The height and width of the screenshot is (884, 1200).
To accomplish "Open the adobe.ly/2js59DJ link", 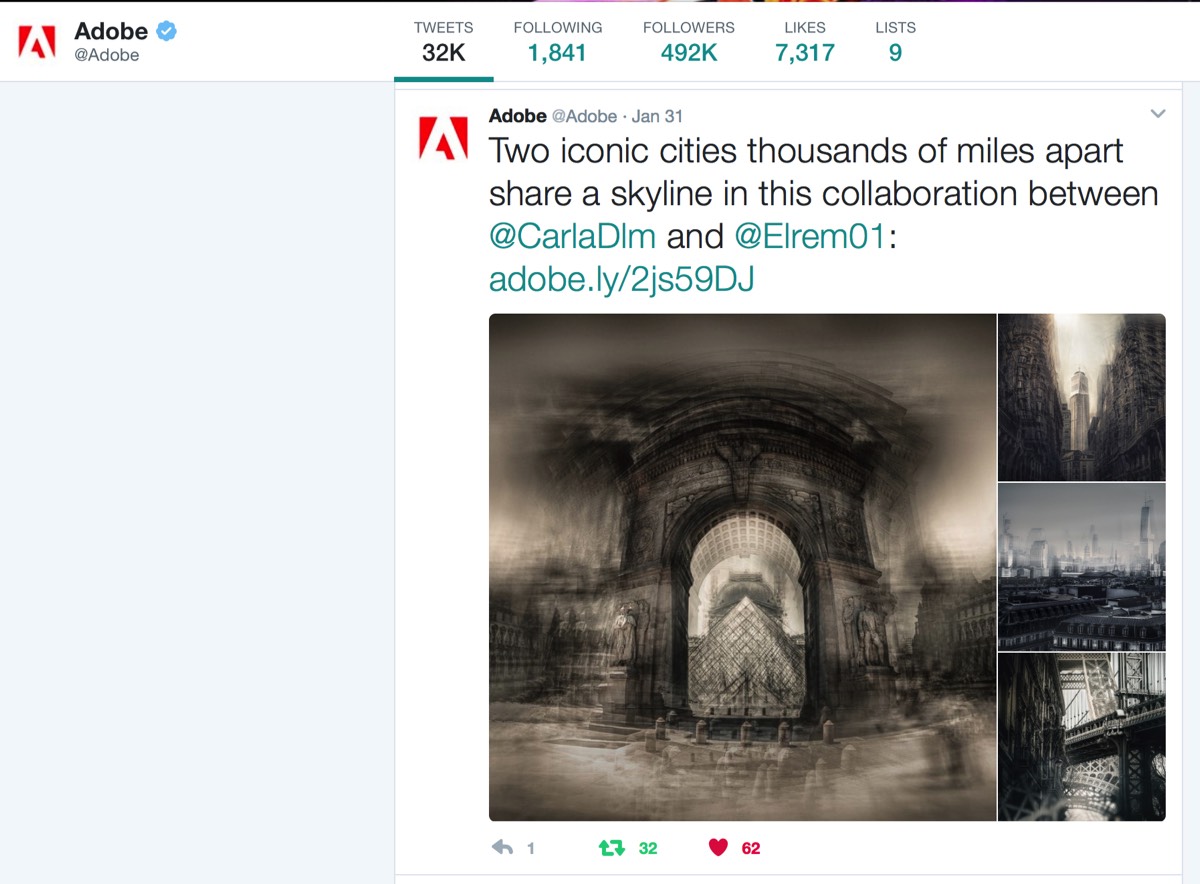I will [621, 280].
